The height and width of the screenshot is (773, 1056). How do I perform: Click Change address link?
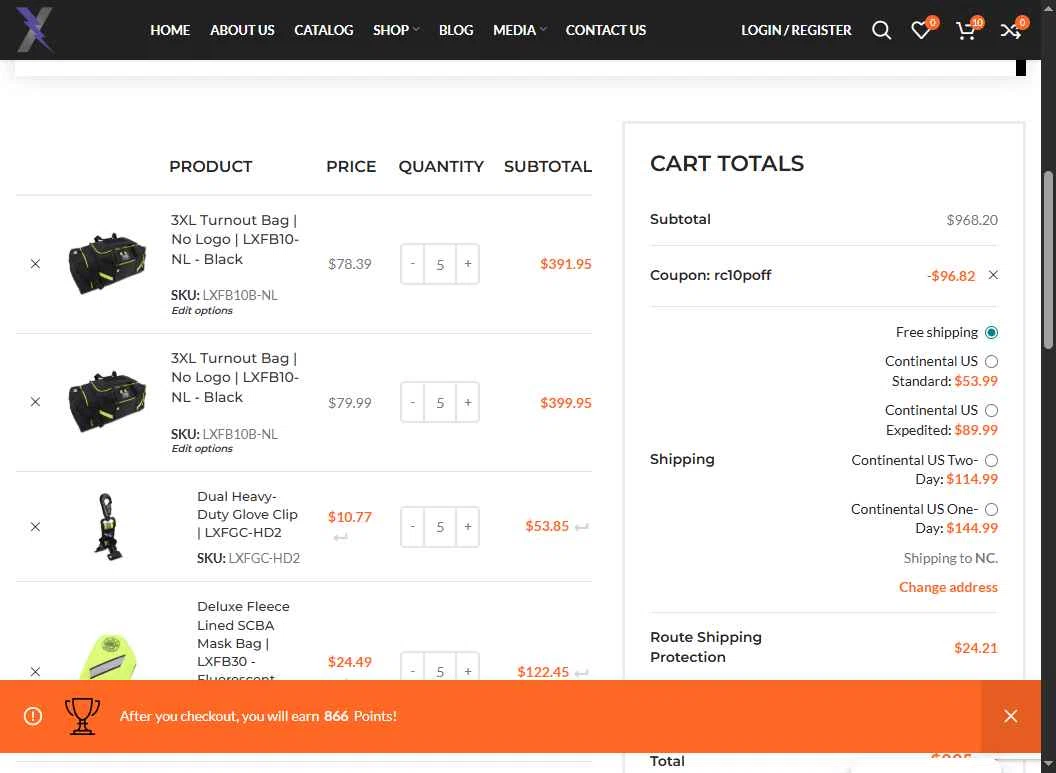948,587
